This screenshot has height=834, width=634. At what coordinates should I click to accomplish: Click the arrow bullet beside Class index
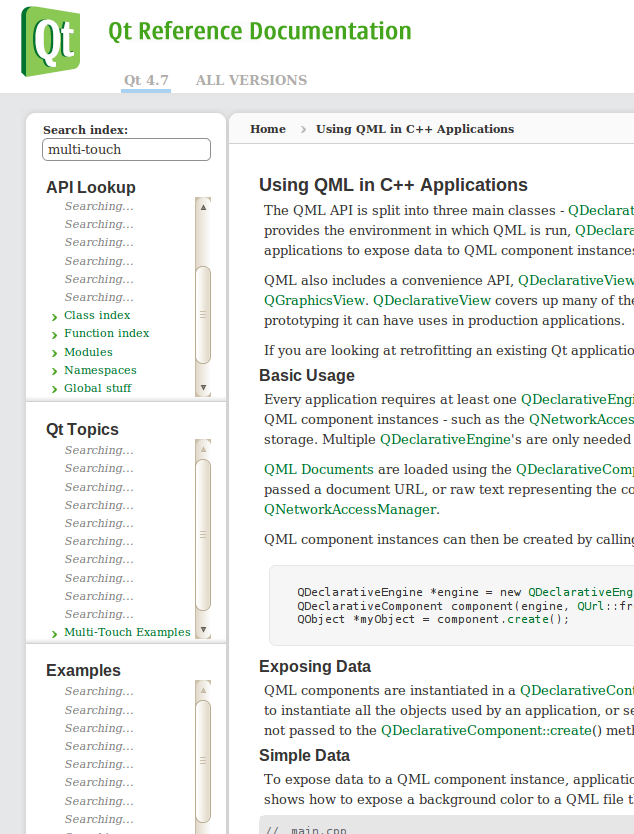(54, 317)
